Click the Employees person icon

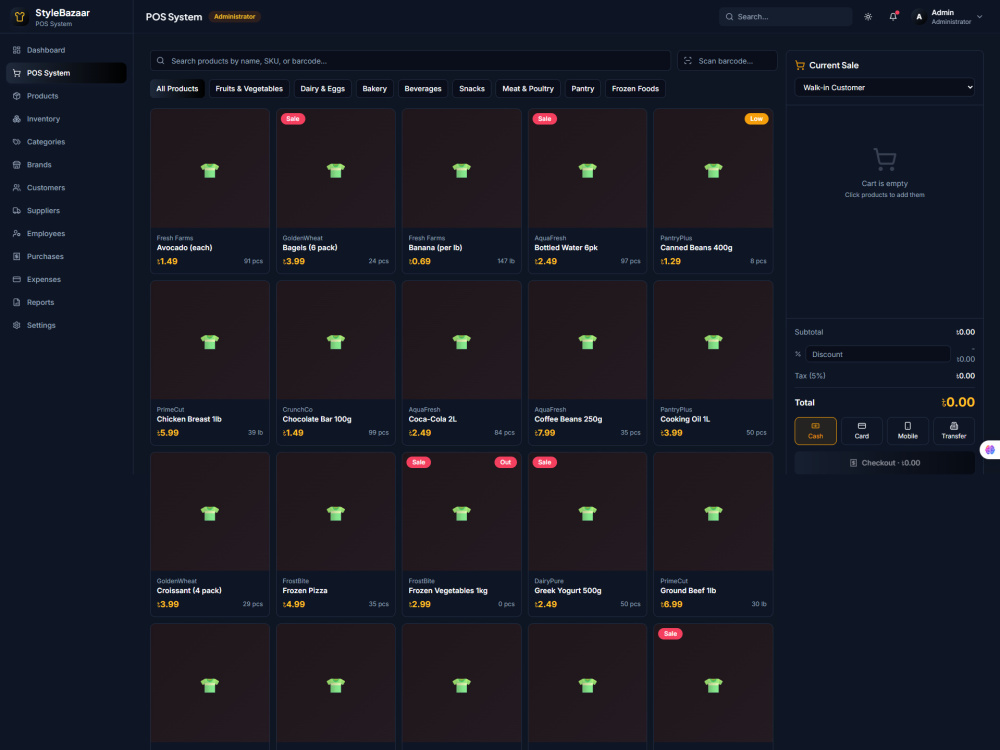point(17,233)
